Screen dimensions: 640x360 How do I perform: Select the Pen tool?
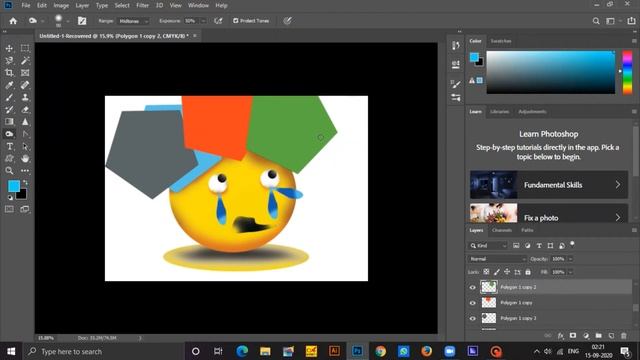pos(25,134)
